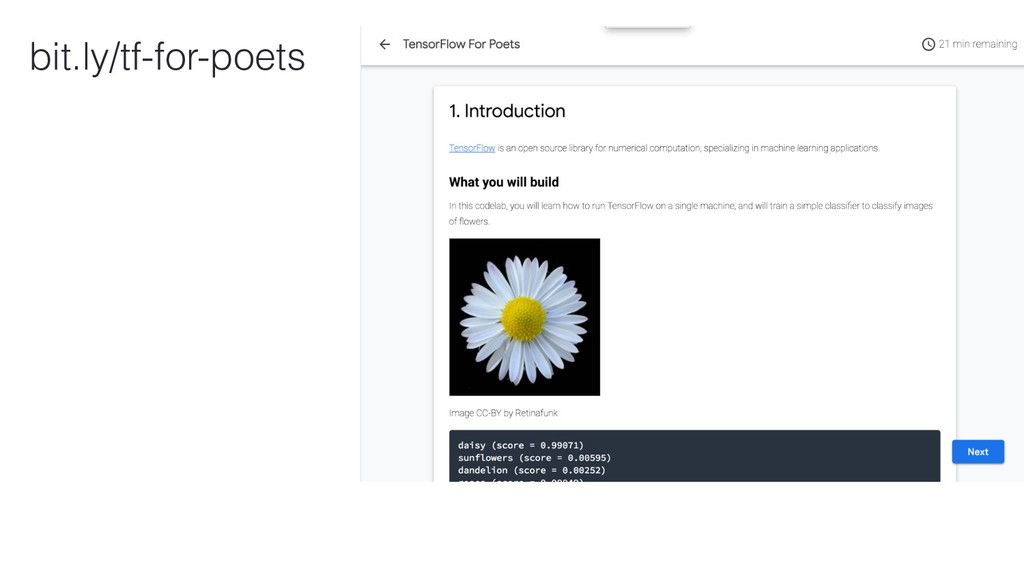Click the clock icon beside time remaining
The width and height of the screenshot is (1024, 576).
tap(928, 44)
